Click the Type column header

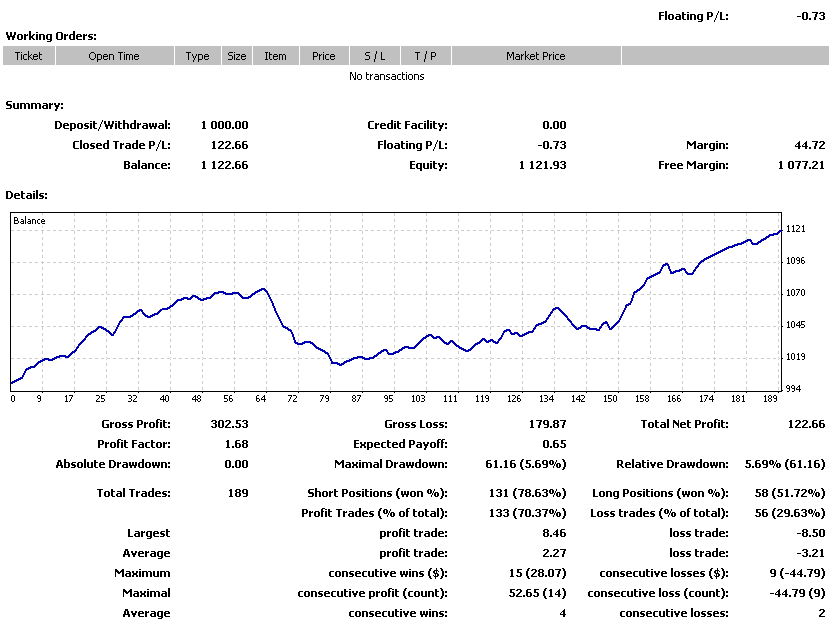[198, 56]
